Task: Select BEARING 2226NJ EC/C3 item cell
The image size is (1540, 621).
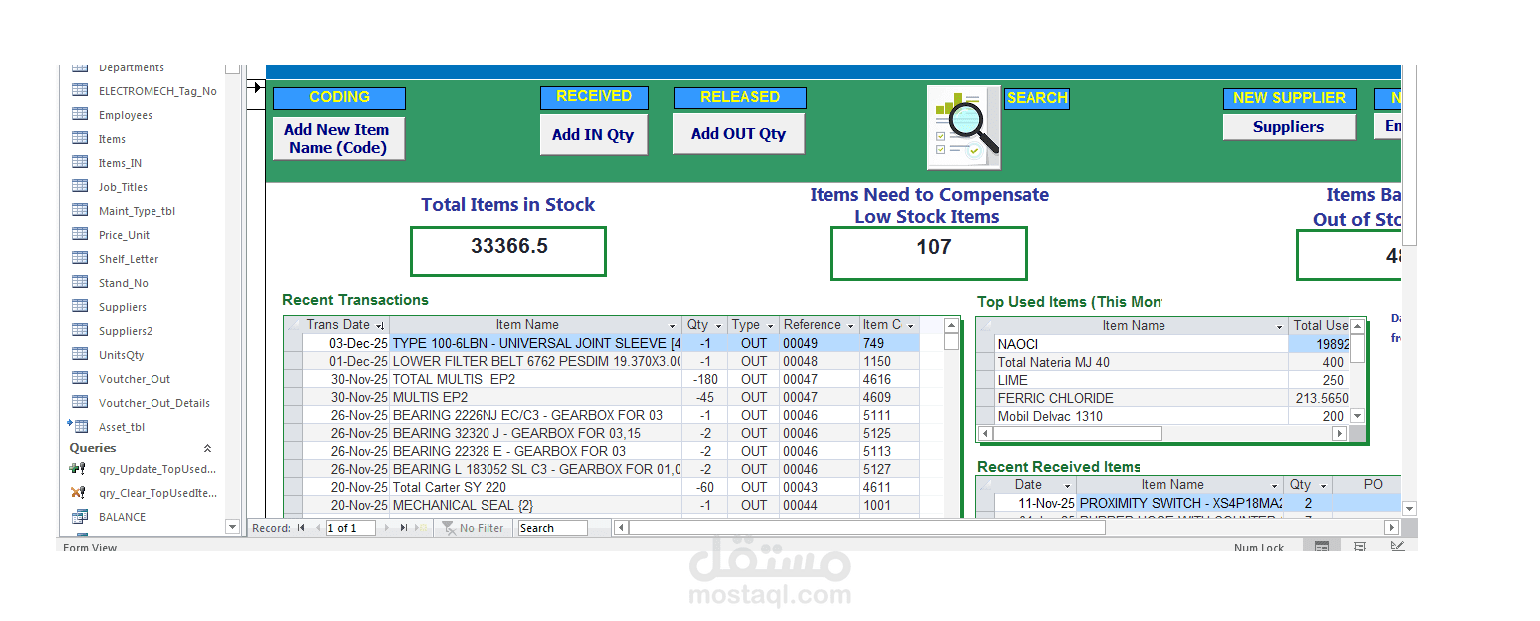Action: (535, 415)
